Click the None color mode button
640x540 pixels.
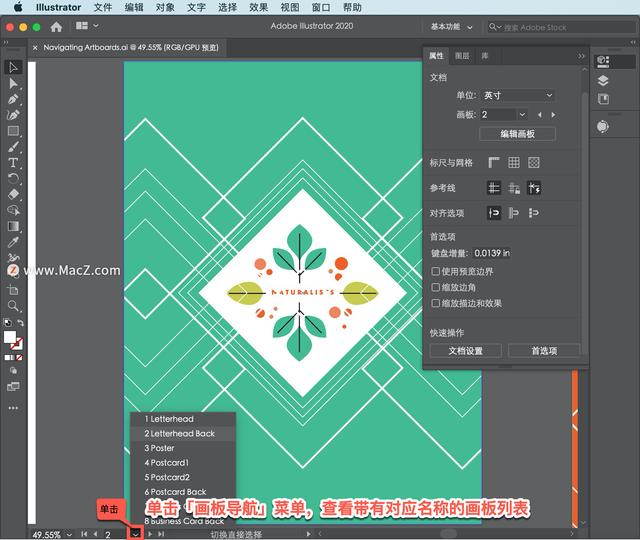coord(19,358)
